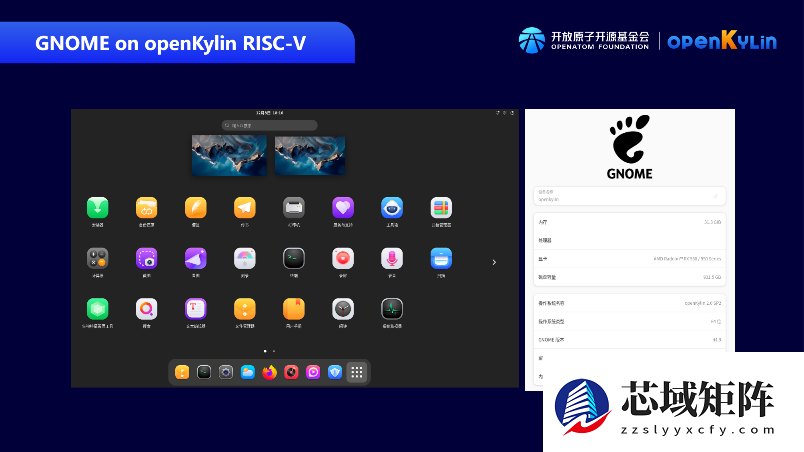804x452 pixels.
Task: Open the system status menu in the top bar
Action: point(505,113)
